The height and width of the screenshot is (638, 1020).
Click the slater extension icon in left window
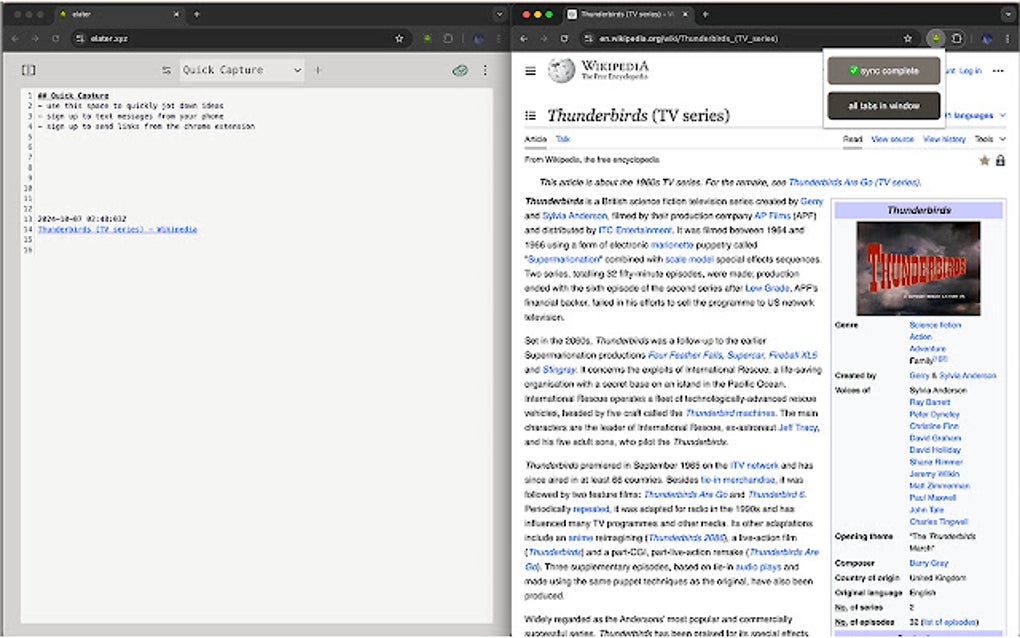coord(427,38)
